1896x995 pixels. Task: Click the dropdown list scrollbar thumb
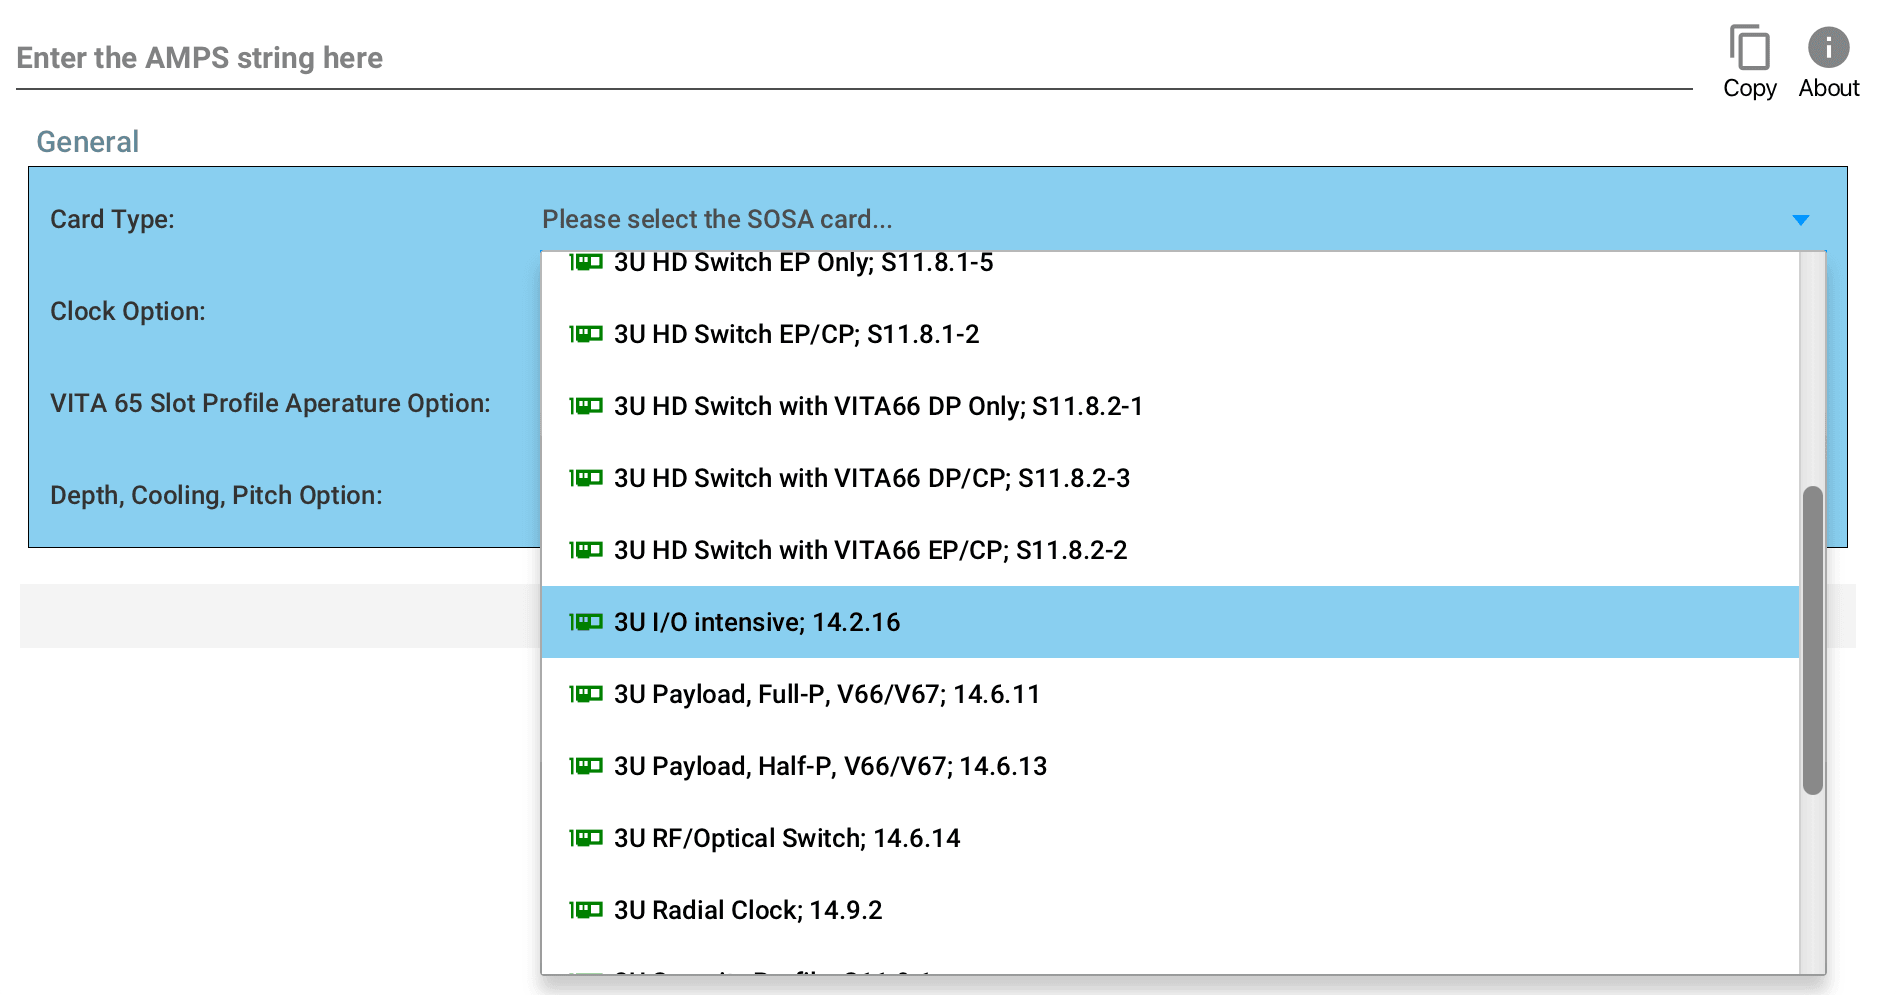(1812, 640)
